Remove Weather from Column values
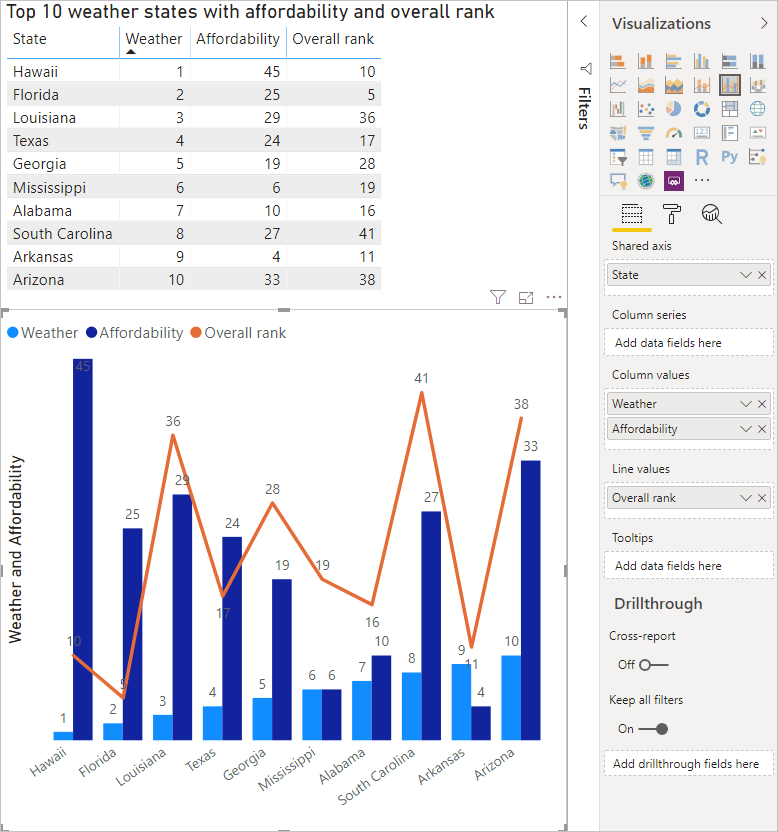Viewport: 778px width, 832px height. click(762, 404)
